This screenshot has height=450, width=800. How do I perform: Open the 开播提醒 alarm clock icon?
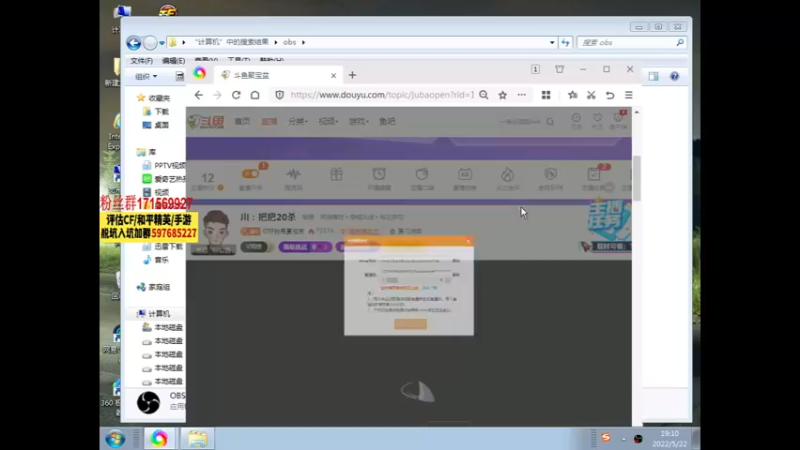point(379,178)
